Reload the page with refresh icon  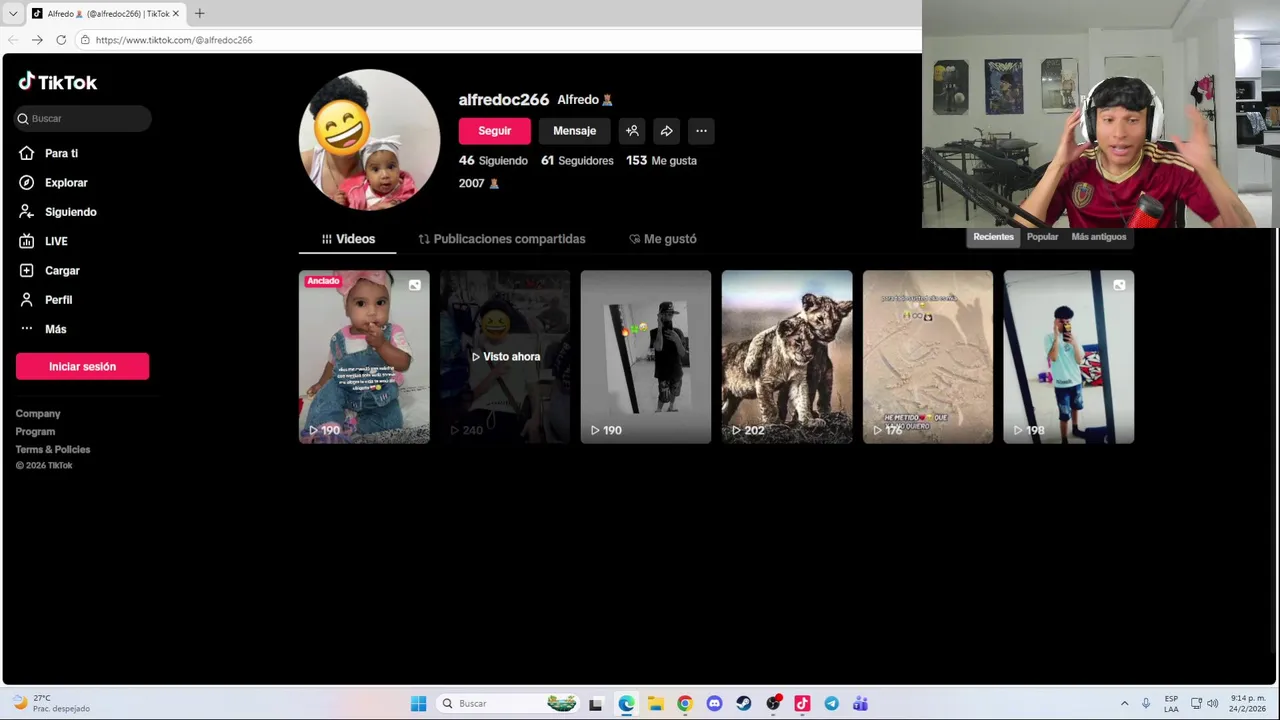pos(61,40)
